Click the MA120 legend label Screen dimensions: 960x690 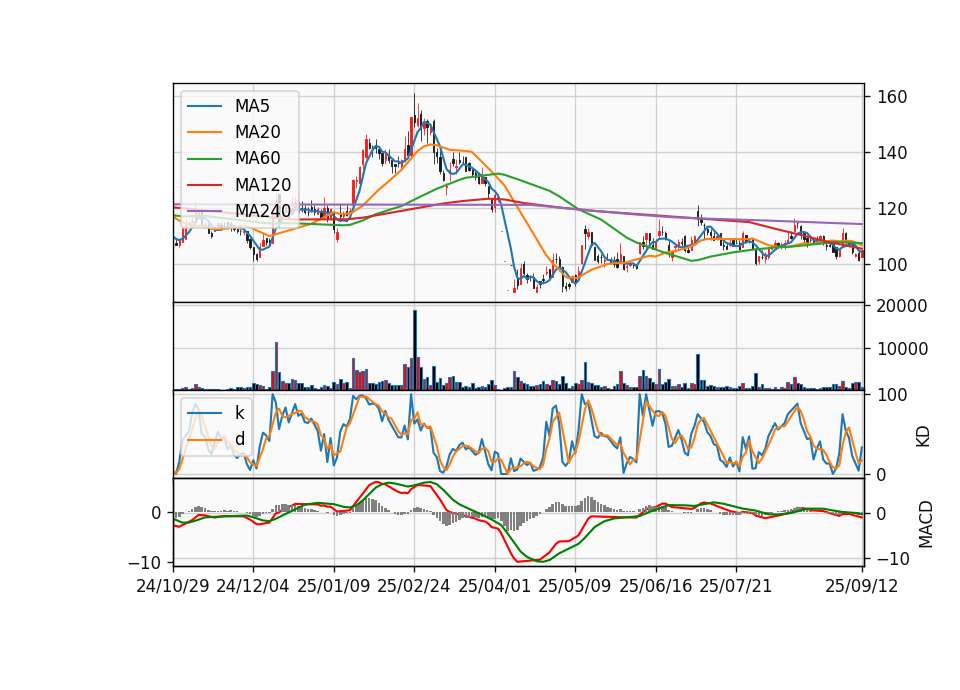click(x=263, y=184)
